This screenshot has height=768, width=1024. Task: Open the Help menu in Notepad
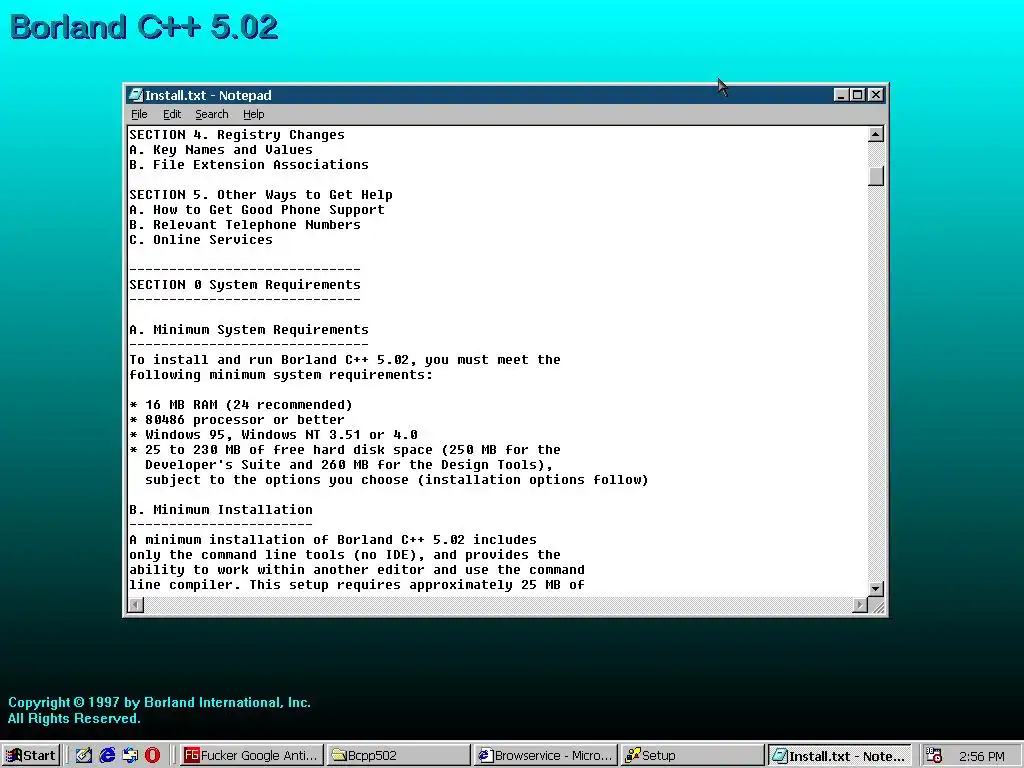(253, 114)
